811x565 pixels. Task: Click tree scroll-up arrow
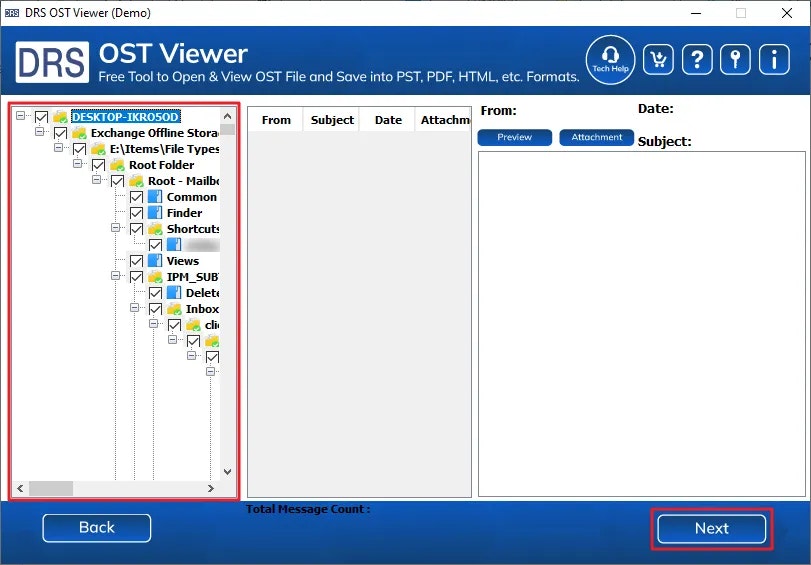pyautogui.click(x=228, y=115)
